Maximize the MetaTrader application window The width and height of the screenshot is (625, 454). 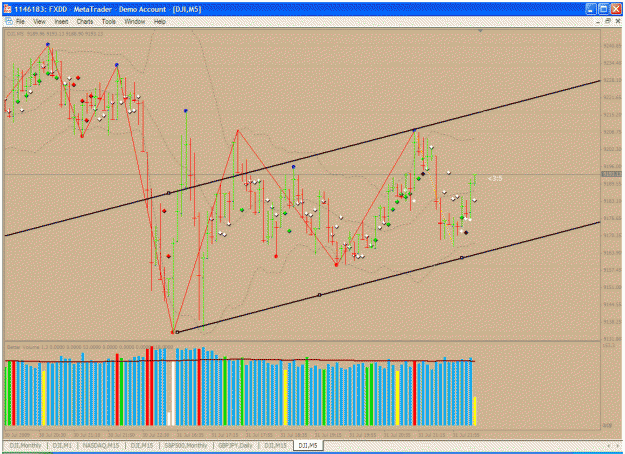[x=603, y=9]
